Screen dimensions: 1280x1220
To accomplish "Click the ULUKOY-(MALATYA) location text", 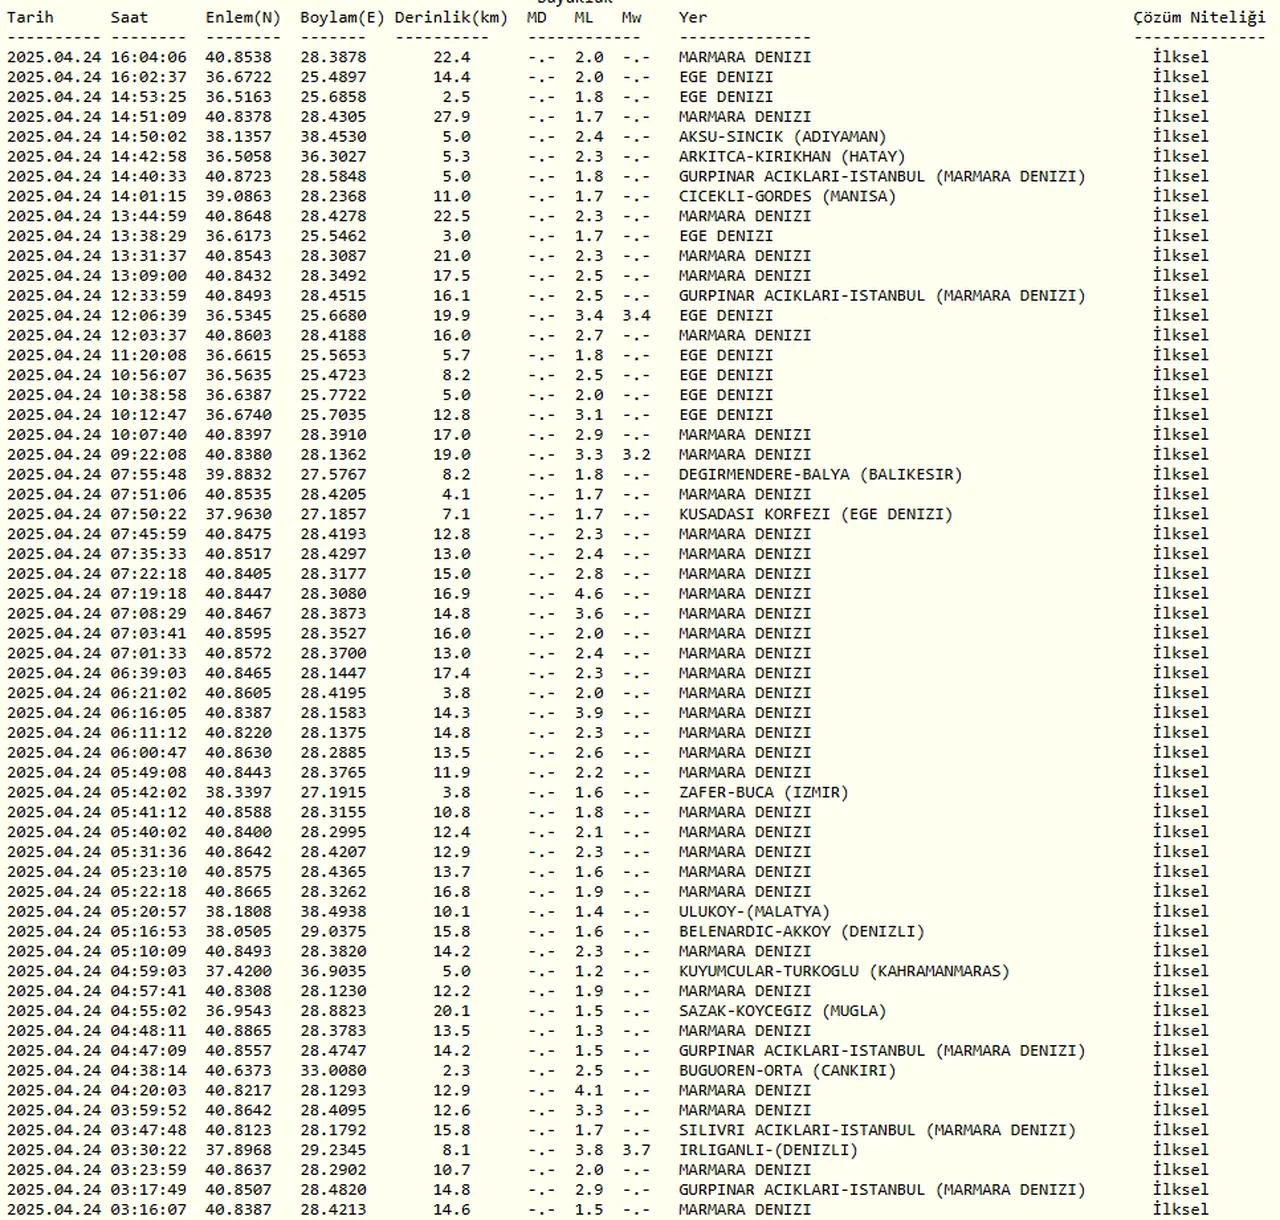I will [x=754, y=912].
